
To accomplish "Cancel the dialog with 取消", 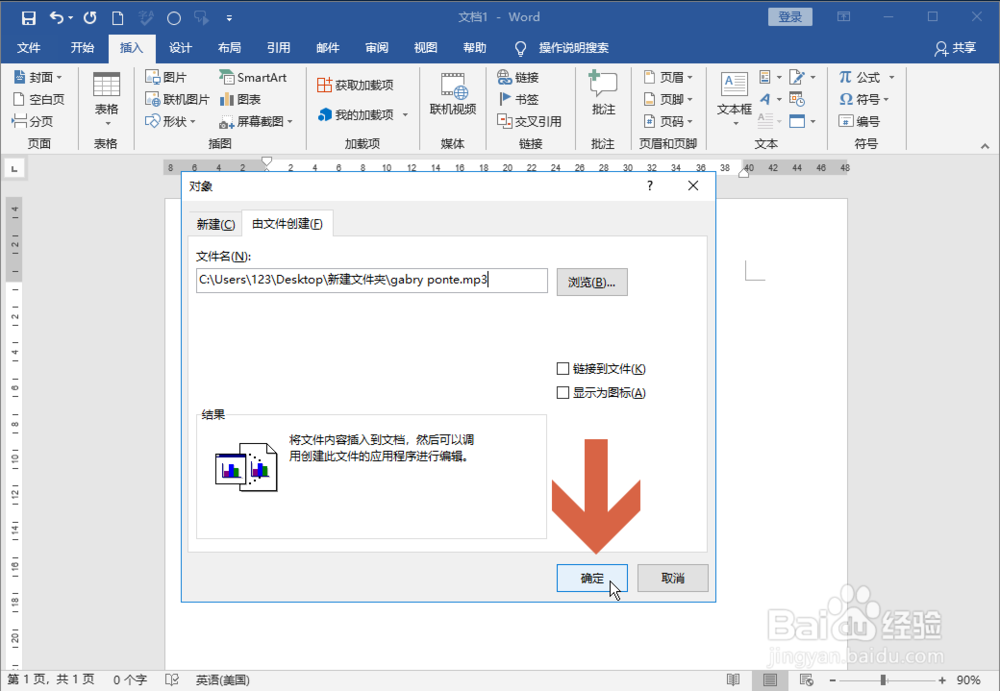I will 673,578.
